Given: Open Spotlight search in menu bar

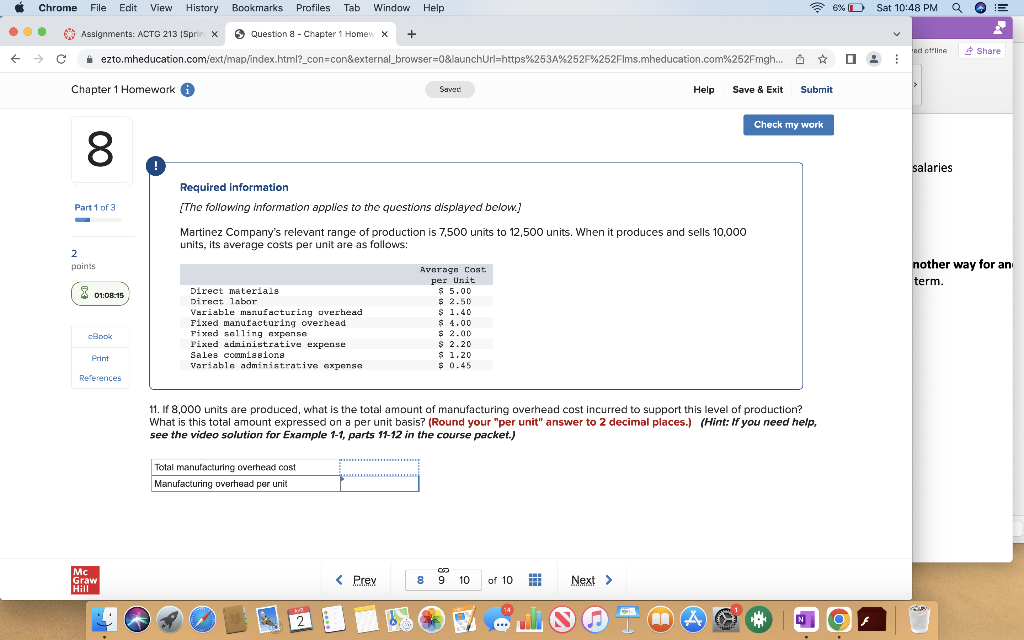Looking at the screenshot, I should click(x=957, y=8).
